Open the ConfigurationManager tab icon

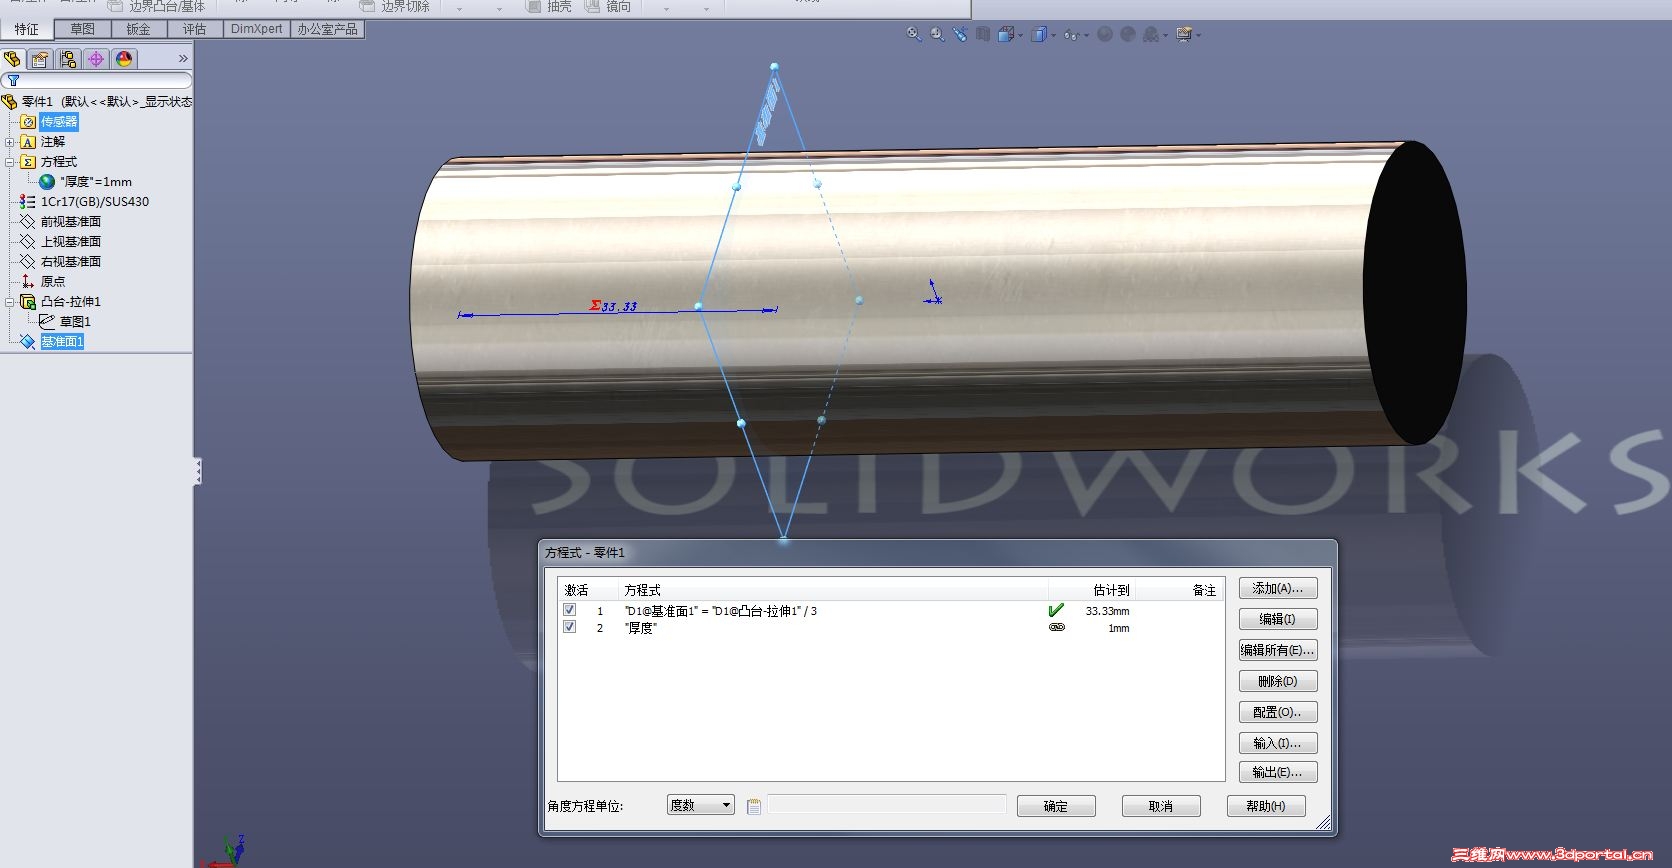(x=68, y=59)
